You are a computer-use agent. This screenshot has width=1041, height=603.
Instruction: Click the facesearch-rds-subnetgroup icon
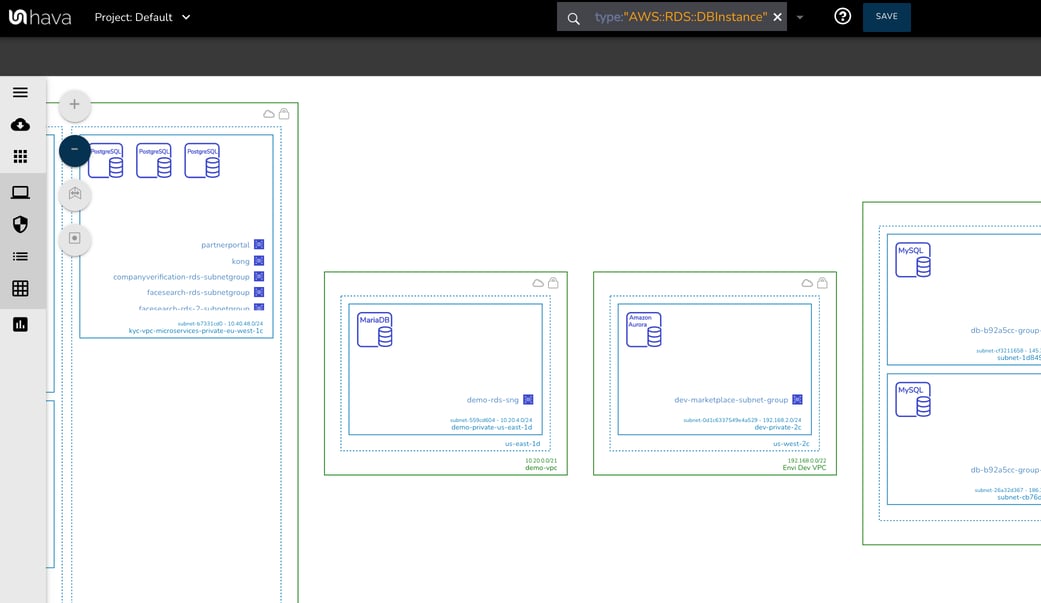click(x=259, y=292)
